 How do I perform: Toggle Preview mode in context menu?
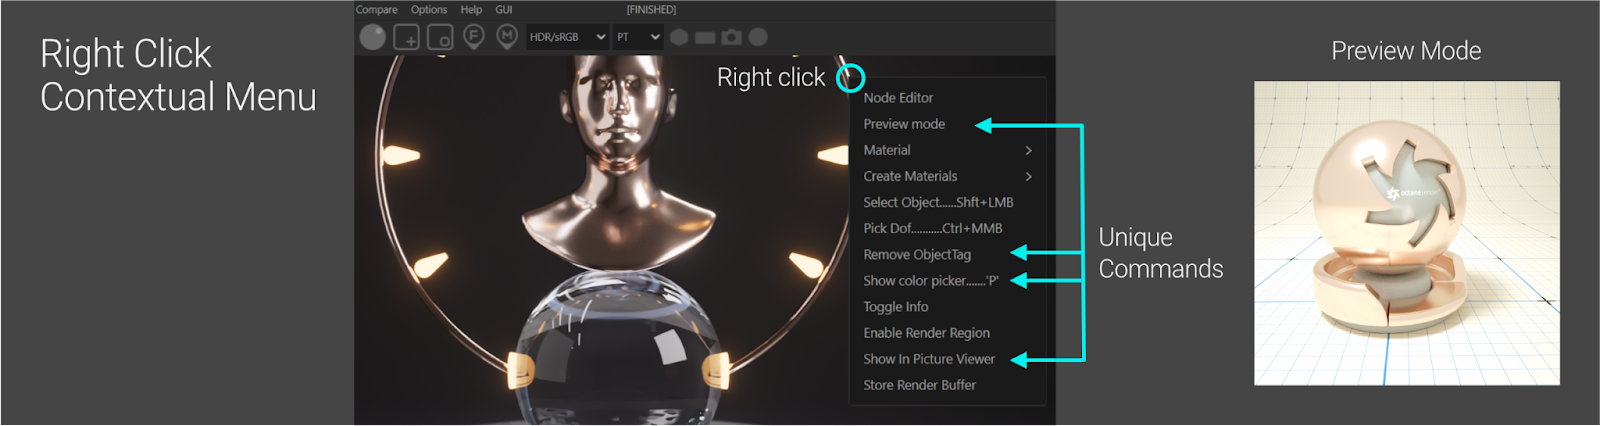coord(904,124)
